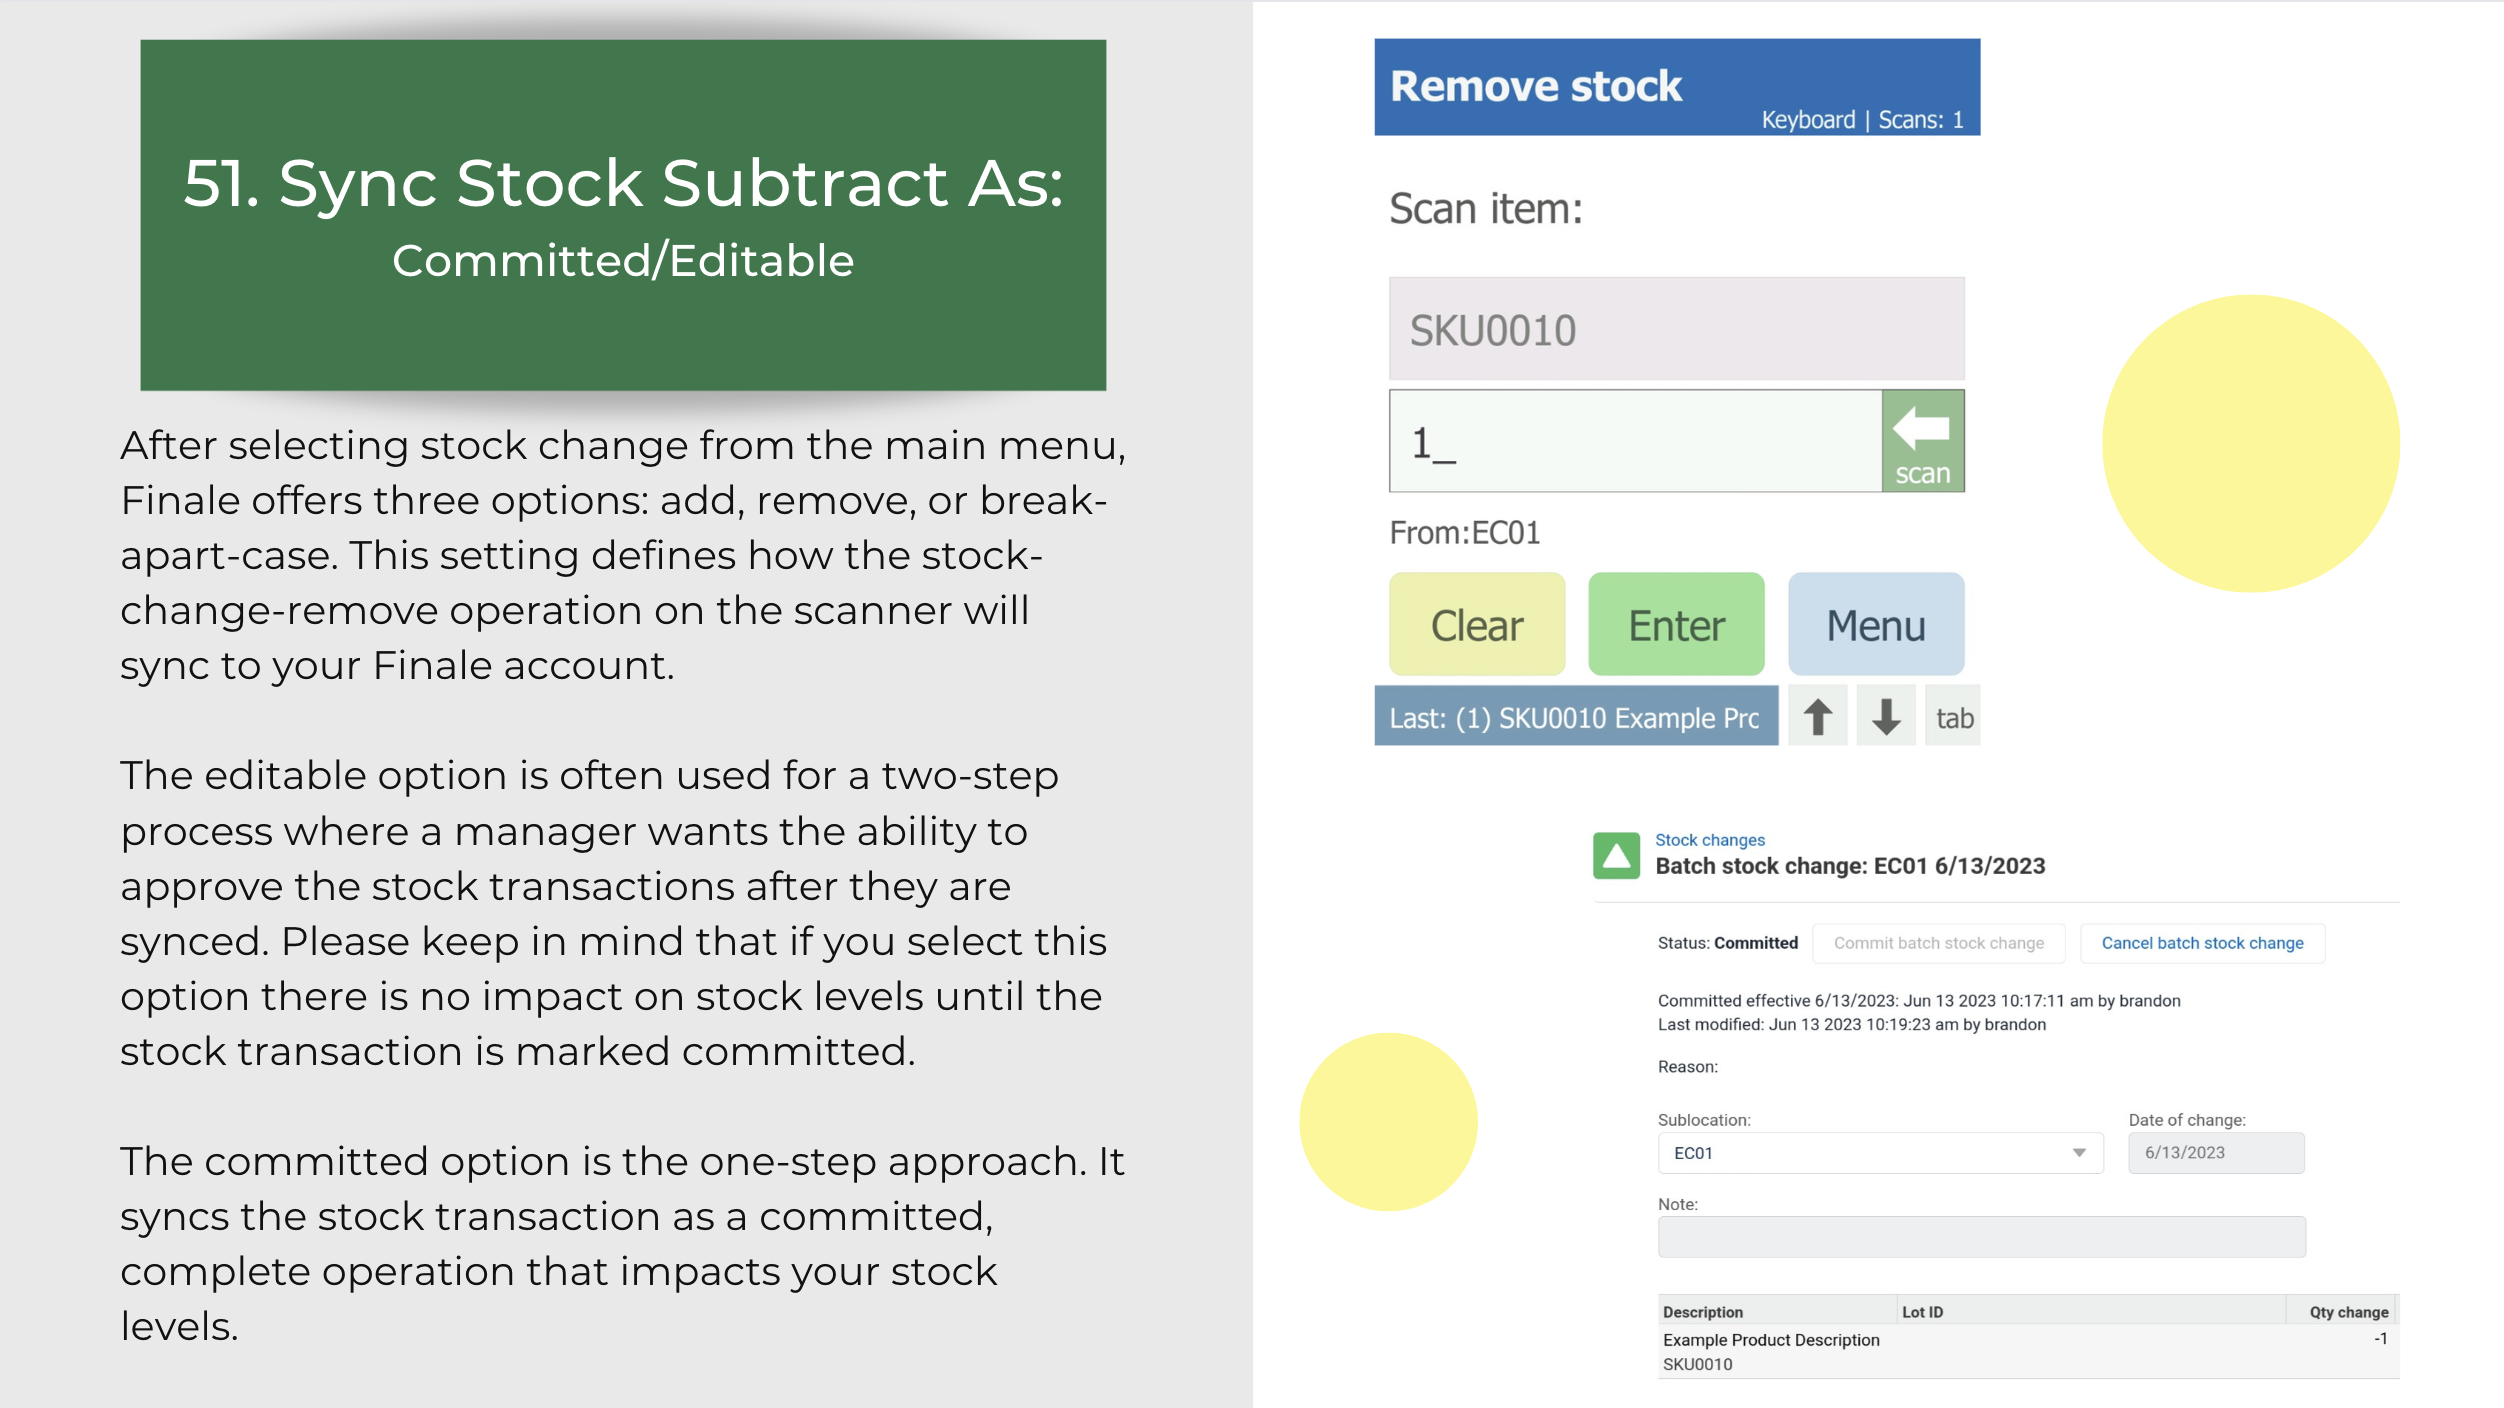The image size is (2504, 1408).
Task: Click the quantity input showing 1_
Action: click(x=1636, y=441)
